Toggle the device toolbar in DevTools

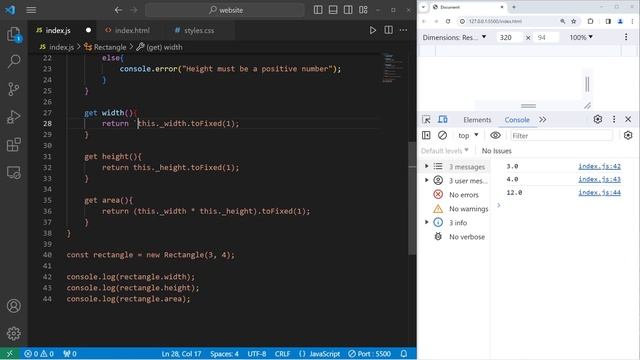[x=442, y=120]
